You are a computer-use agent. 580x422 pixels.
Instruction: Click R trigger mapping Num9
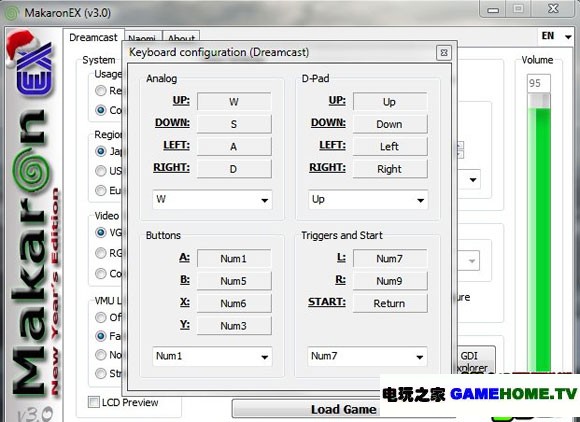click(x=390, y=281)
